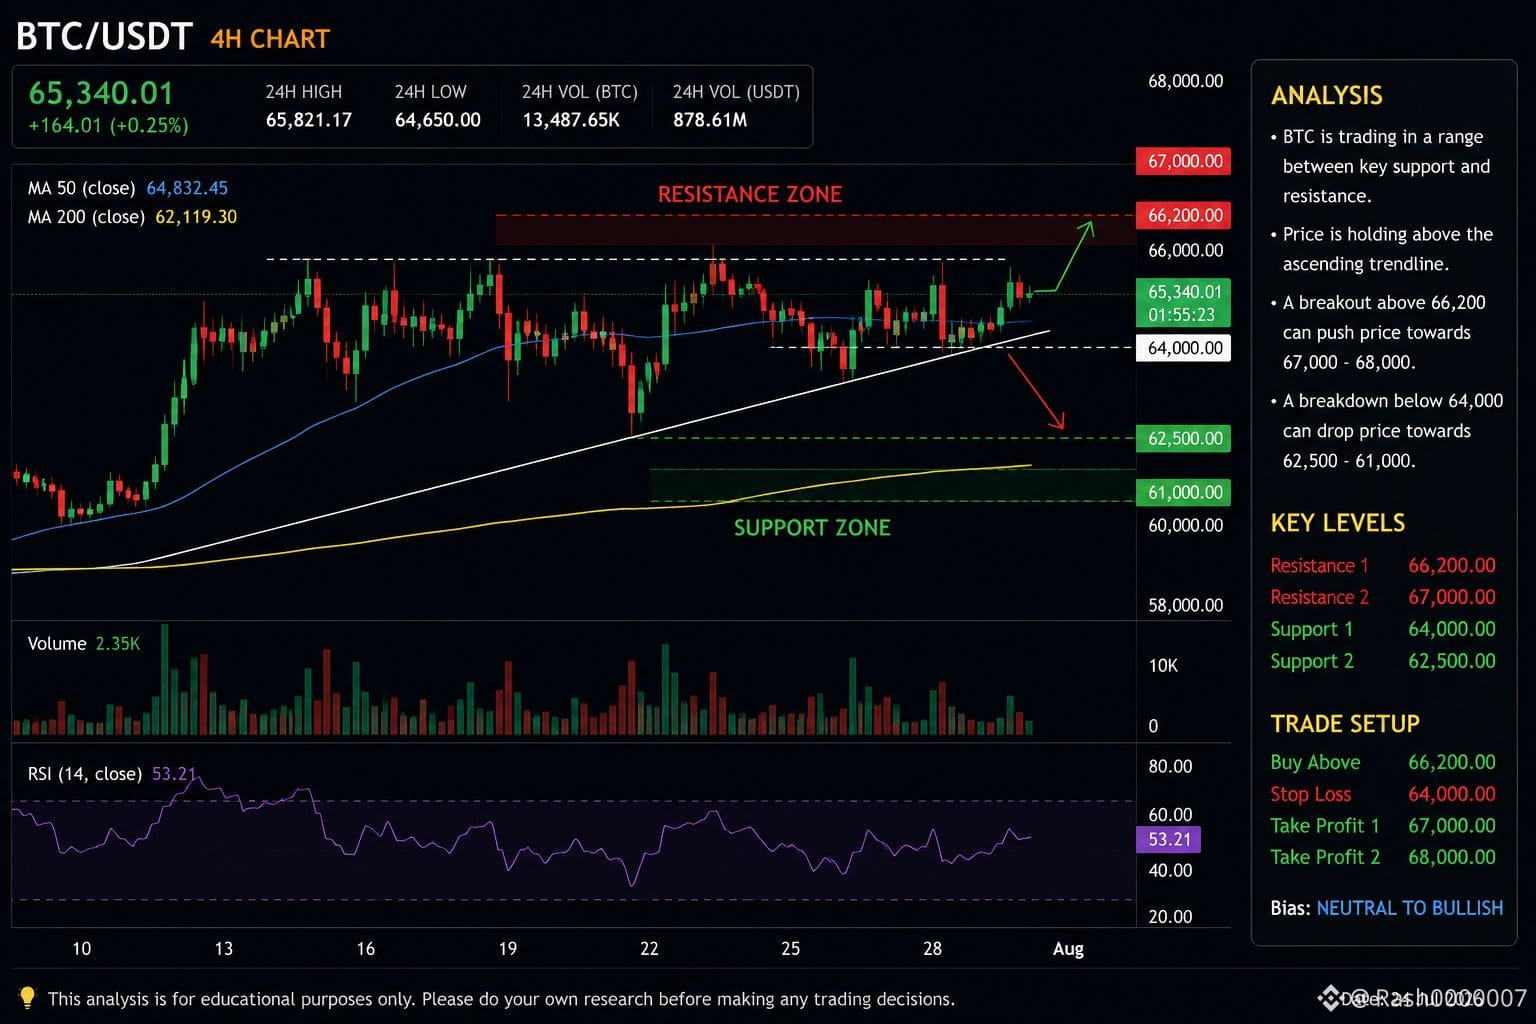Click the Take Profit 2 label
Screen dimensions: 1536x1024
tap(1325, 858)
